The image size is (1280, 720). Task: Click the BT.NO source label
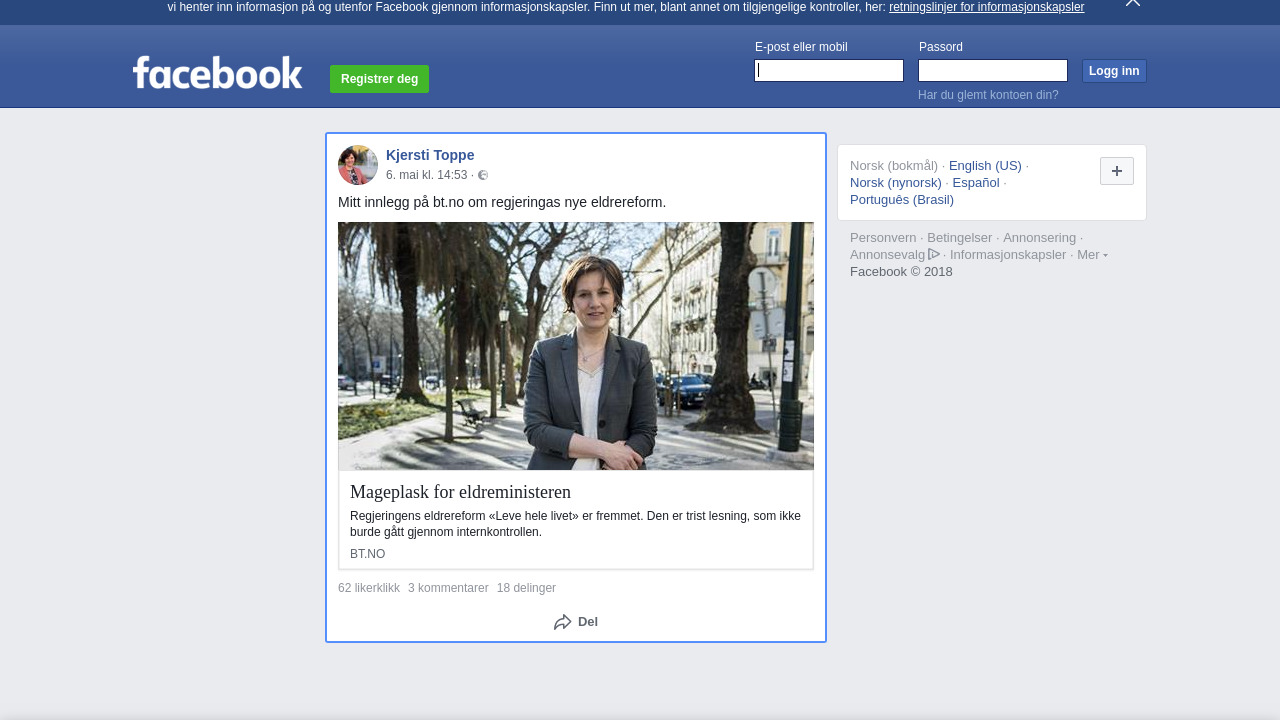pyautogui.click(x=367, y=554)
